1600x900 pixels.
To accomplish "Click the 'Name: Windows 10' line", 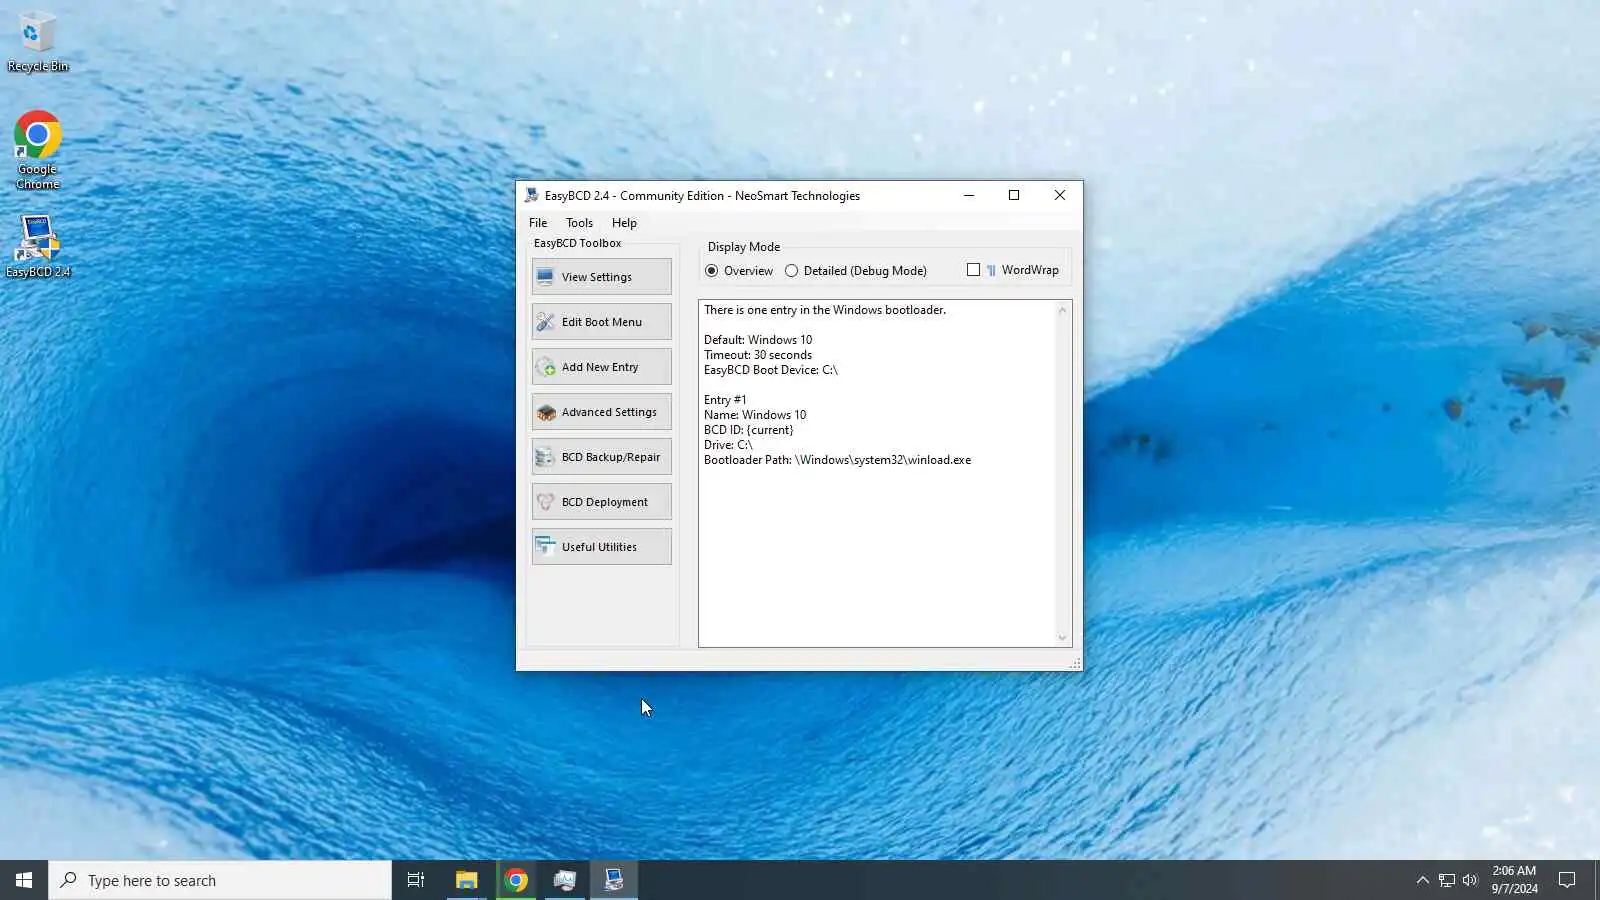I will point(755,415).
